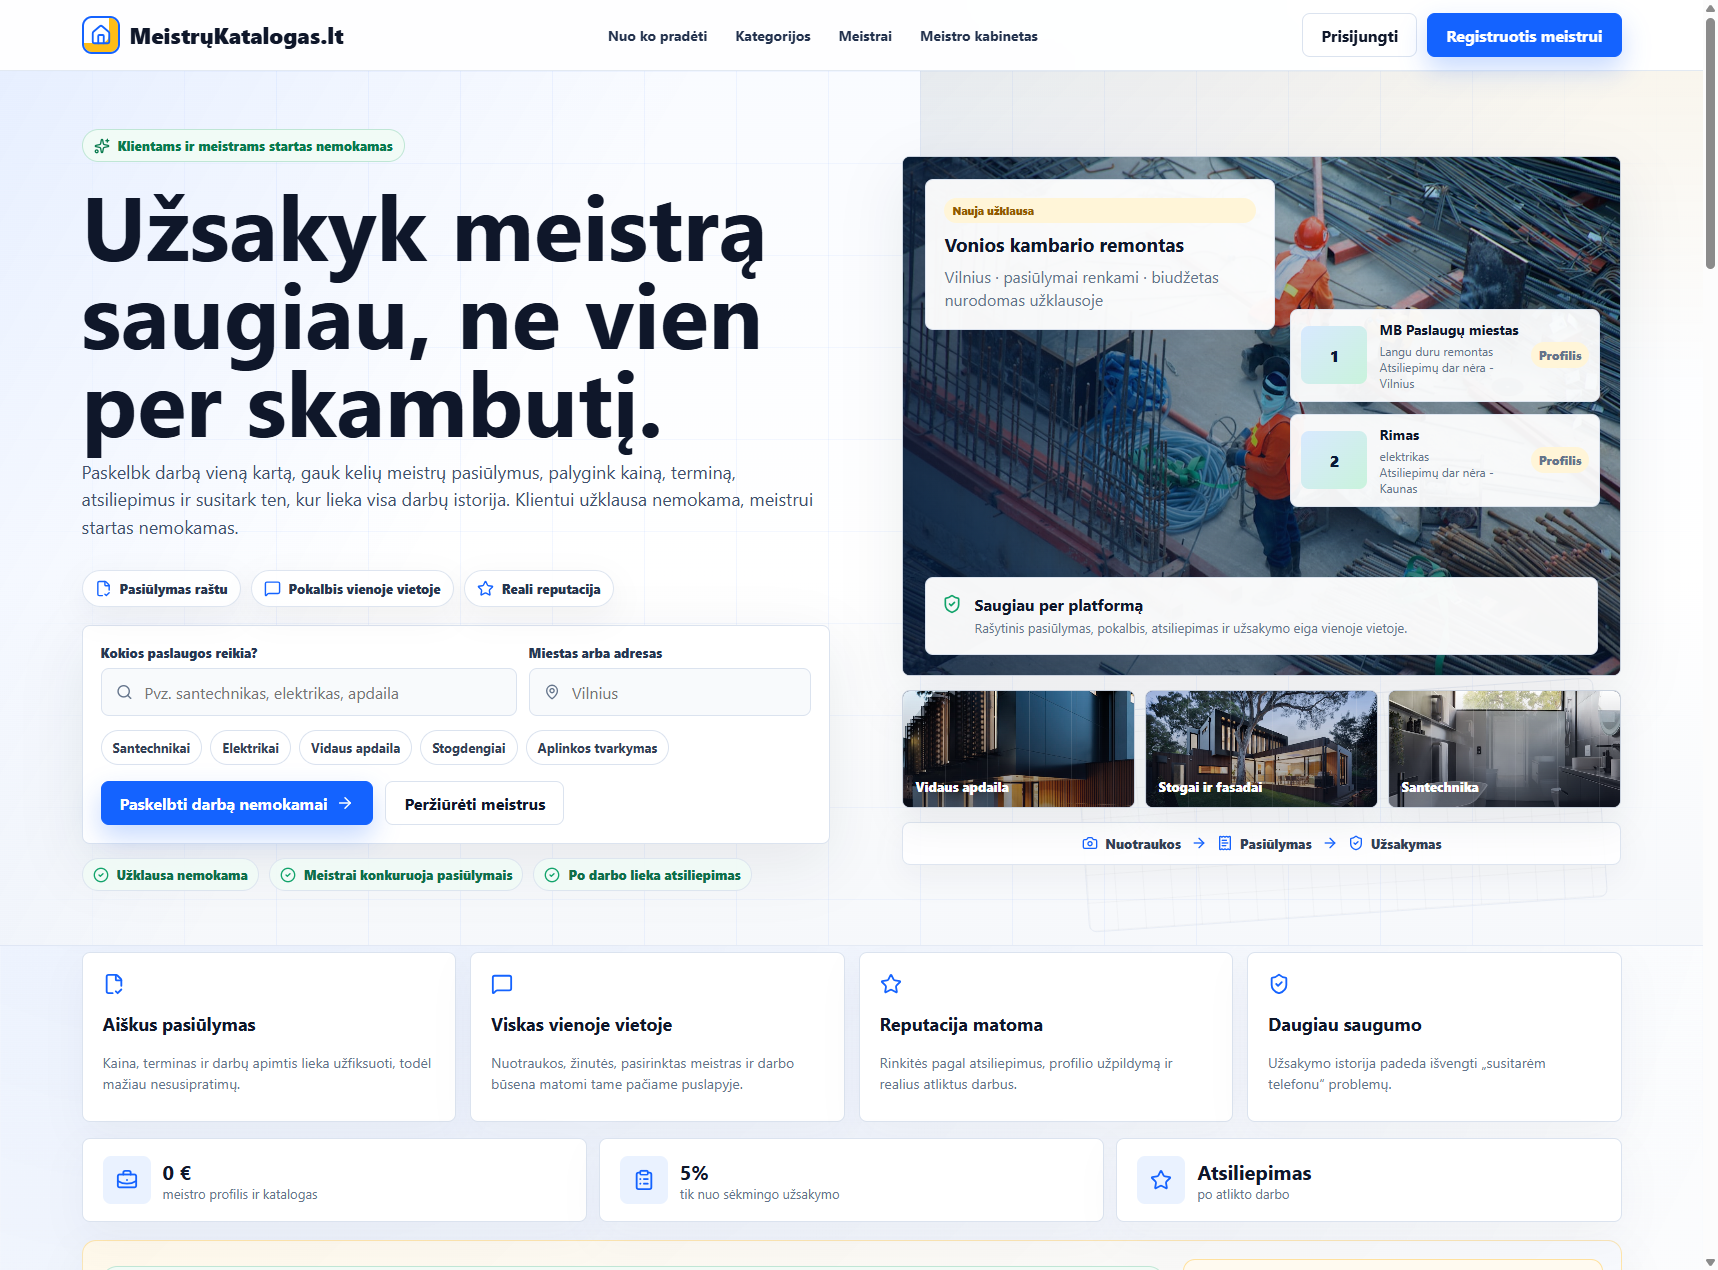Click the chat icon on the Viskas vienoje vietoje card
The width and height of the screenshot is (1718, 1270).
click(x=502, y=984)
